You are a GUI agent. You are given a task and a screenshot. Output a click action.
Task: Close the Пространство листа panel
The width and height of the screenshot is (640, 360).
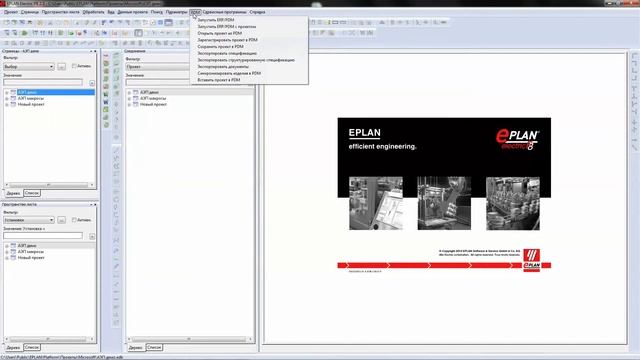point(95,204)
